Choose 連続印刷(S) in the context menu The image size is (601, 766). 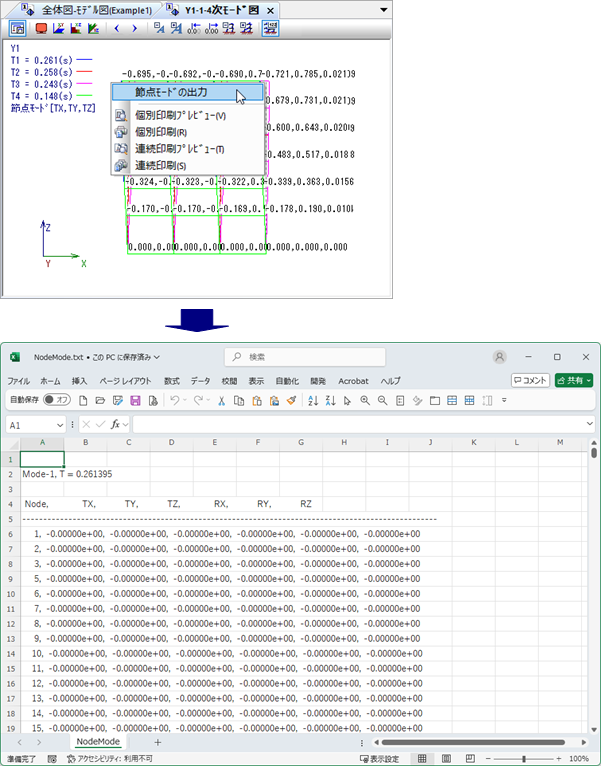(x=166, y=164)
